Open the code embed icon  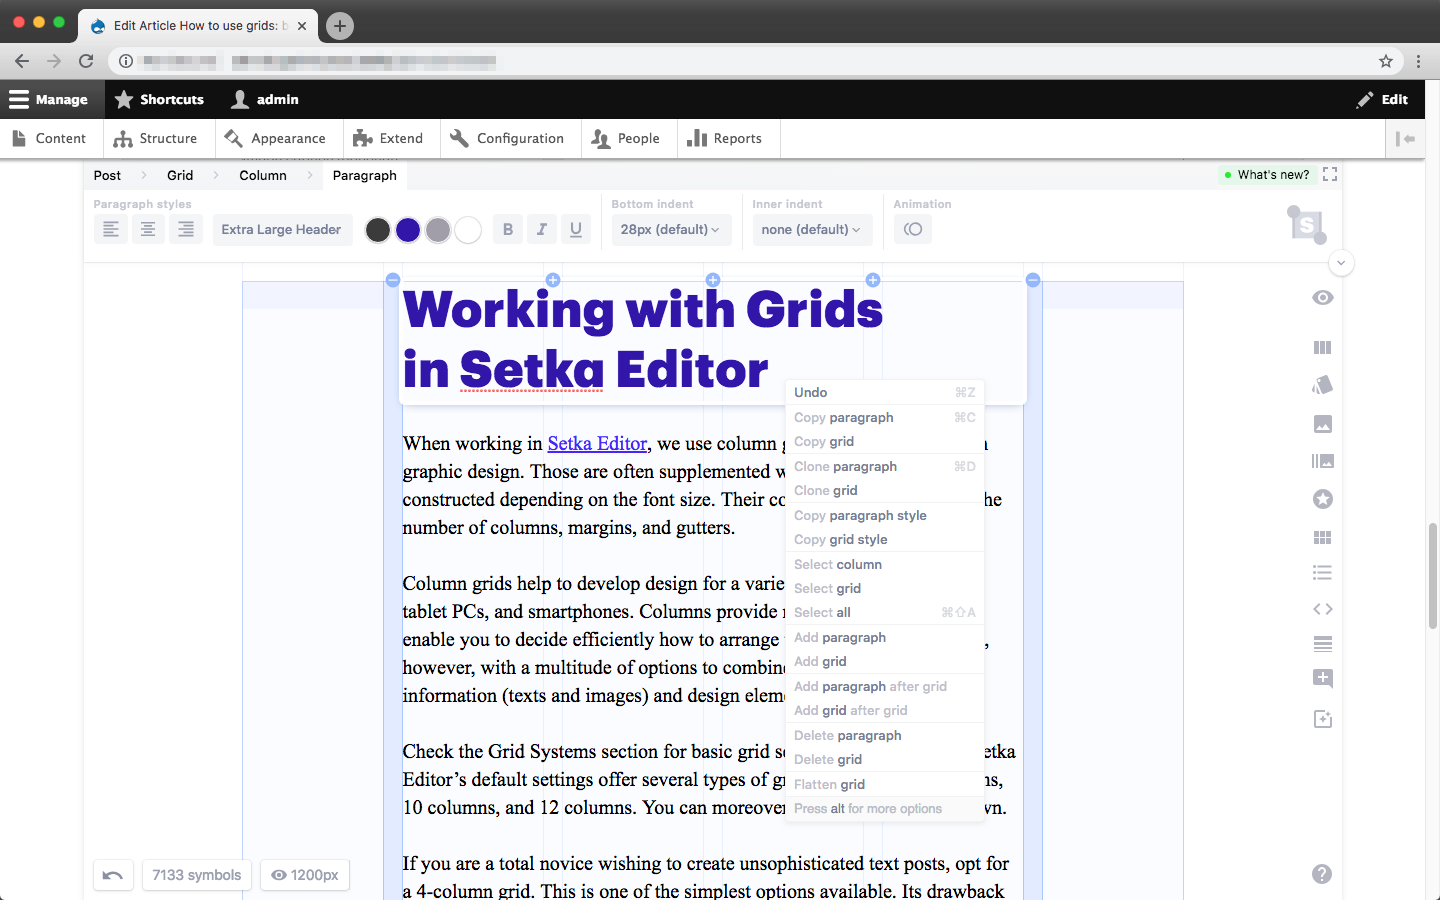pyautogui.click(x=1323, y=609)
